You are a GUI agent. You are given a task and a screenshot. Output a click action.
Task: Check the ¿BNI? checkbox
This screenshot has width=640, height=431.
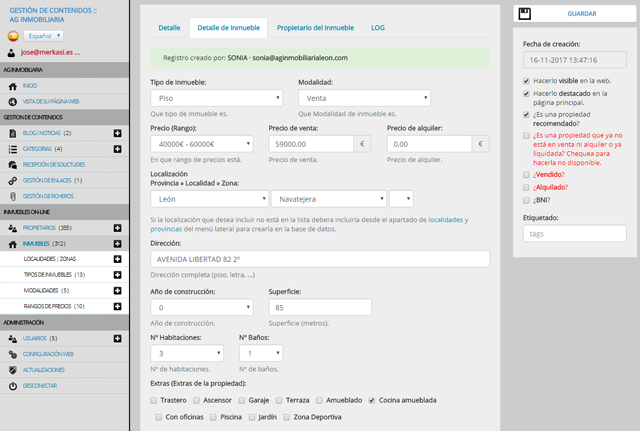point(526,200)
